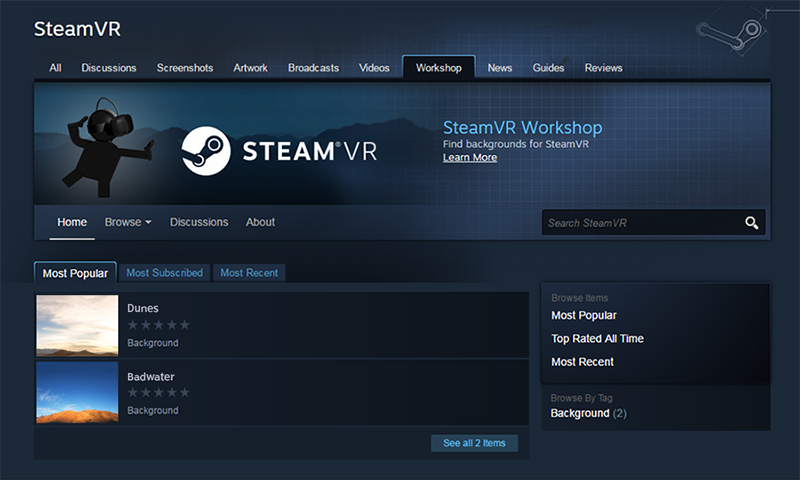Click the Badwater star rating

tap(158, 393)
